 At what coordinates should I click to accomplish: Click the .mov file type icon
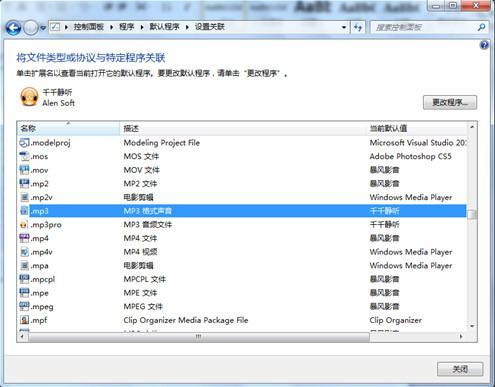tap(24, 170)
